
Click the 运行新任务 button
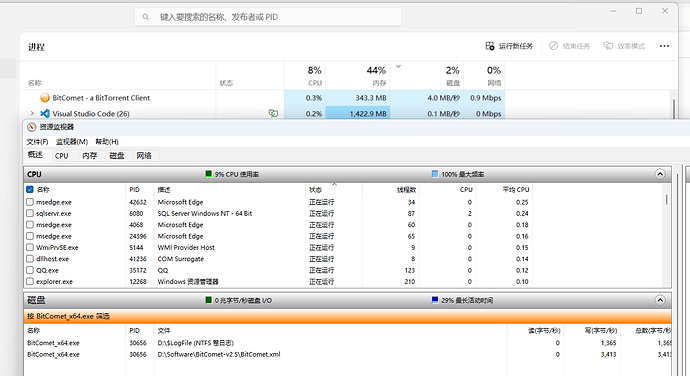click(x=509, y=46)
